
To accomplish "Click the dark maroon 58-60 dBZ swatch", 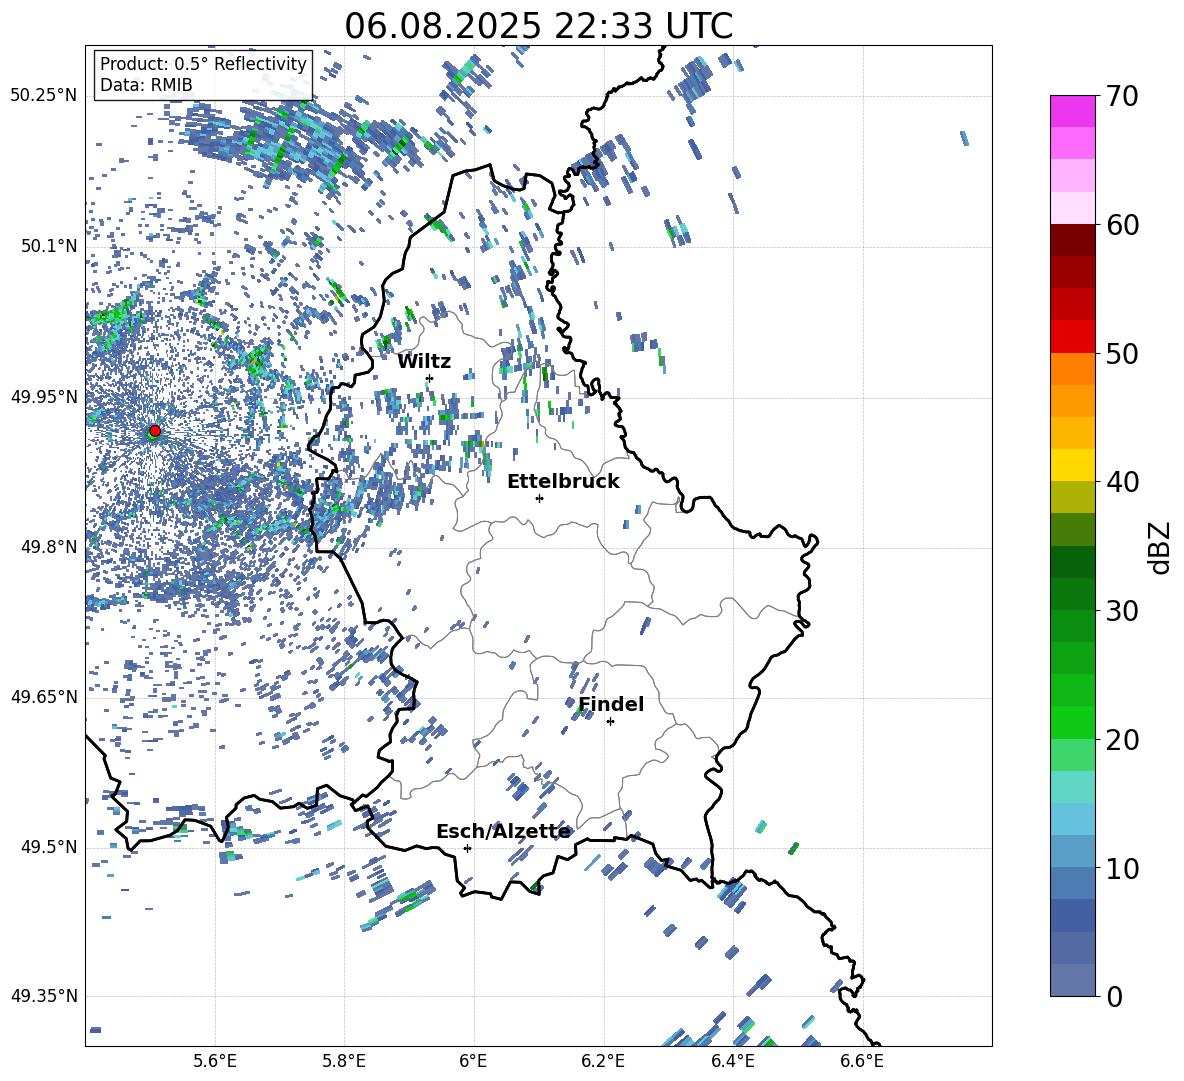I will click(x=1073, y=240).
